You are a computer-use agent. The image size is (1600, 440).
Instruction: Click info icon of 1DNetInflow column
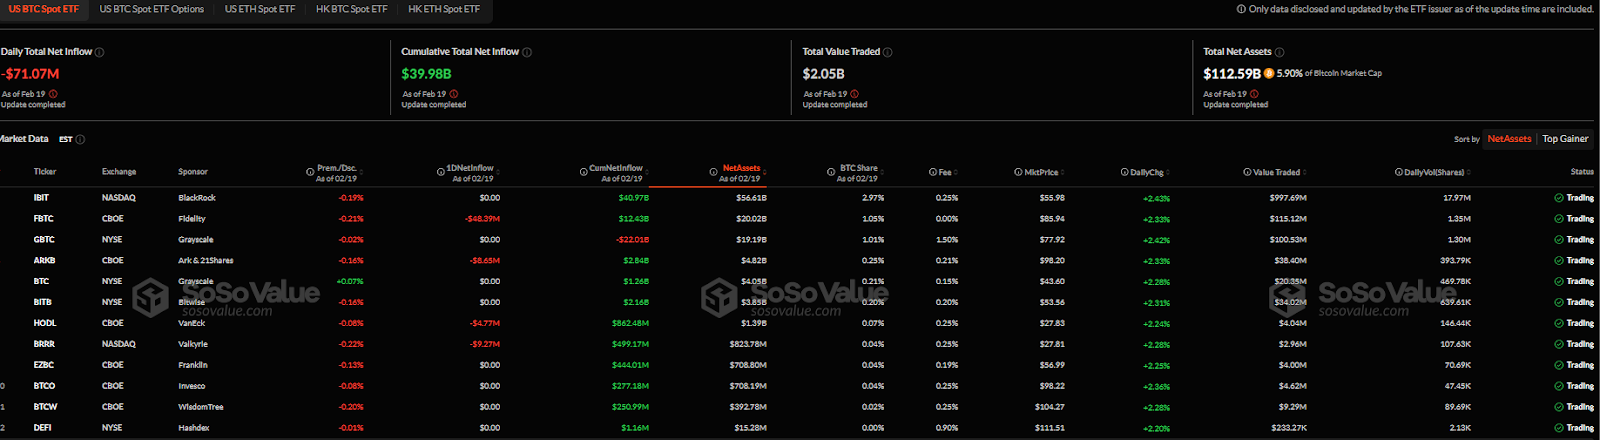tap(440, 172)
